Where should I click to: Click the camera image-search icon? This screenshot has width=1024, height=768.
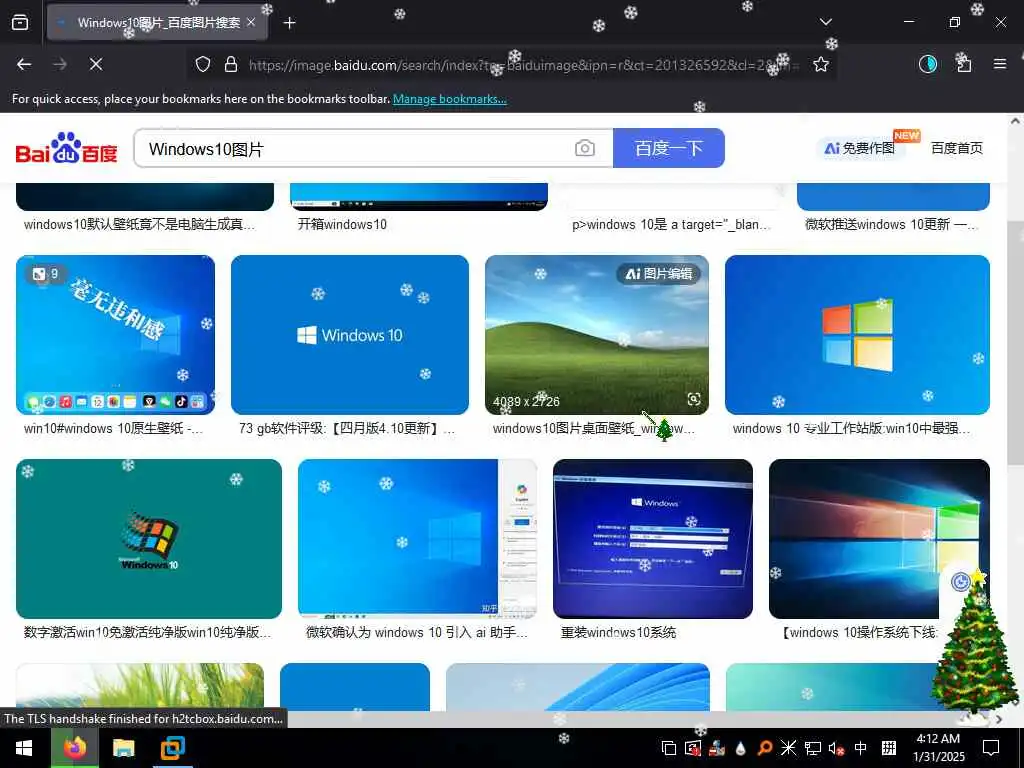tap(585, 148)
